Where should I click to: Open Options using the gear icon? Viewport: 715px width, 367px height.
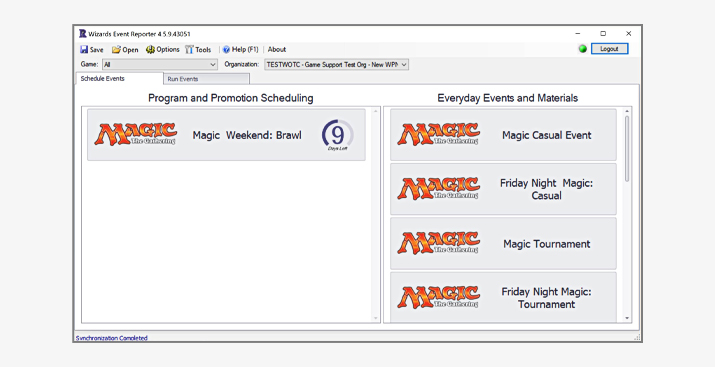click(150, 49)
